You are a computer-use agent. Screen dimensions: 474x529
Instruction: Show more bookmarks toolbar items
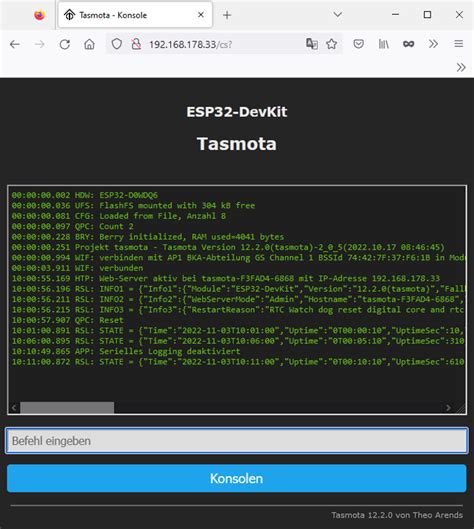point(461,67)
